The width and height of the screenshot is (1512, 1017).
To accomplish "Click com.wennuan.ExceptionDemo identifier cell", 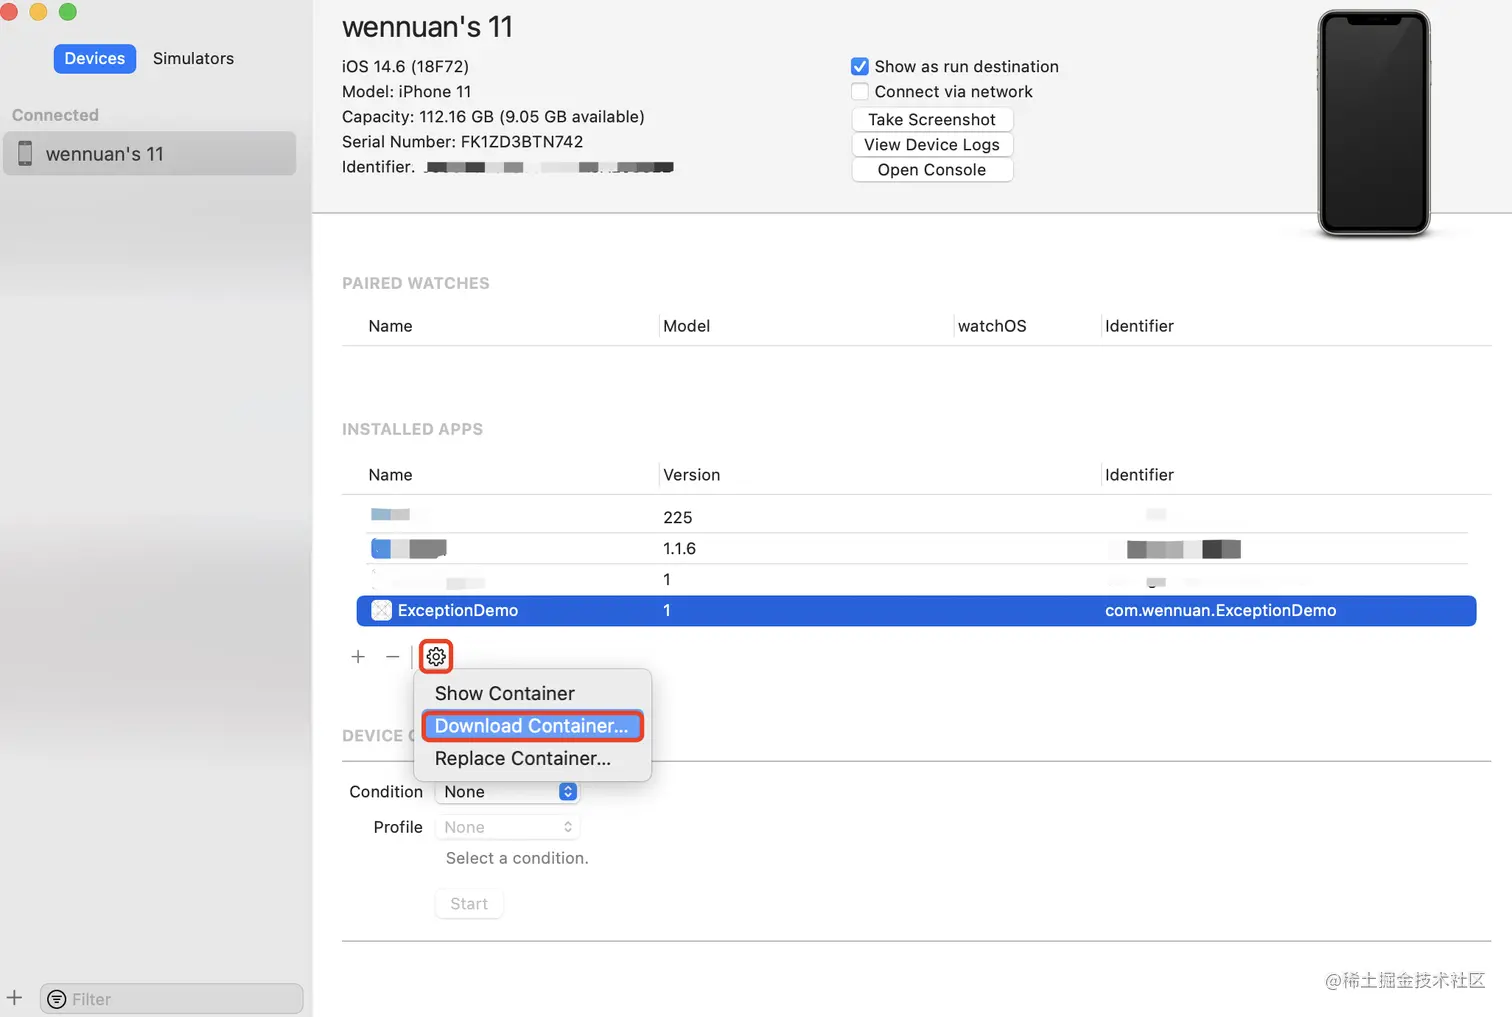I will pos(1220,610).
